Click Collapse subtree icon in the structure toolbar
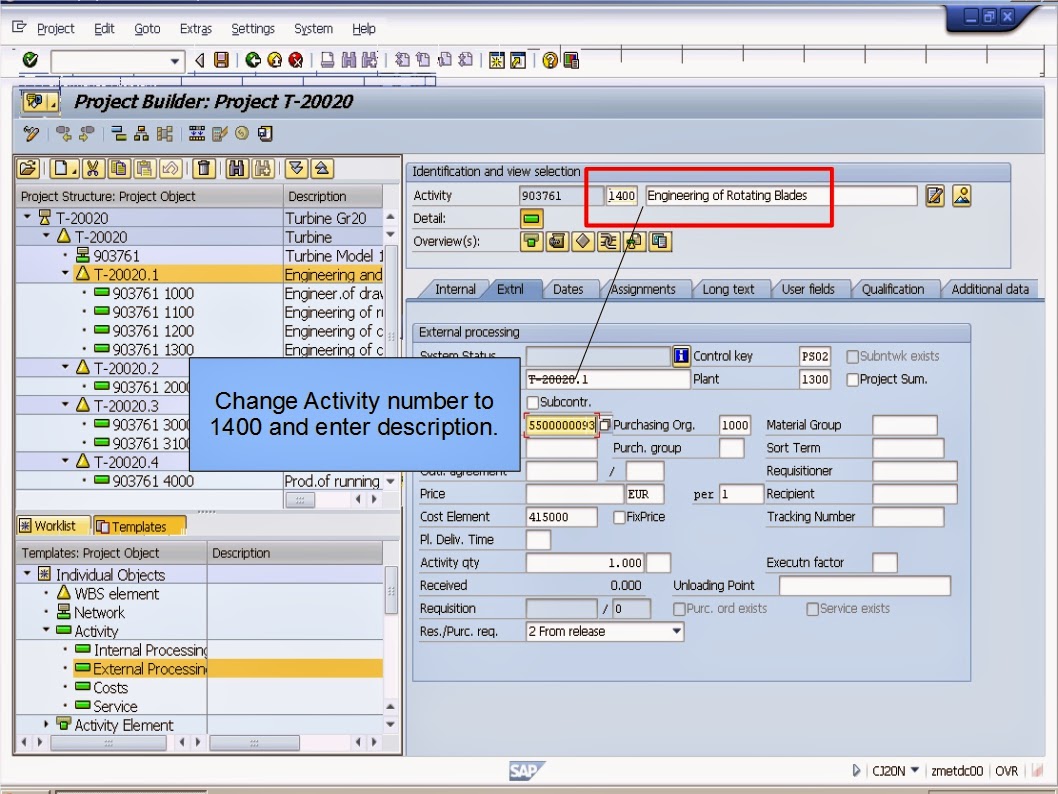Screen dimensions: 1058x794 322,169
